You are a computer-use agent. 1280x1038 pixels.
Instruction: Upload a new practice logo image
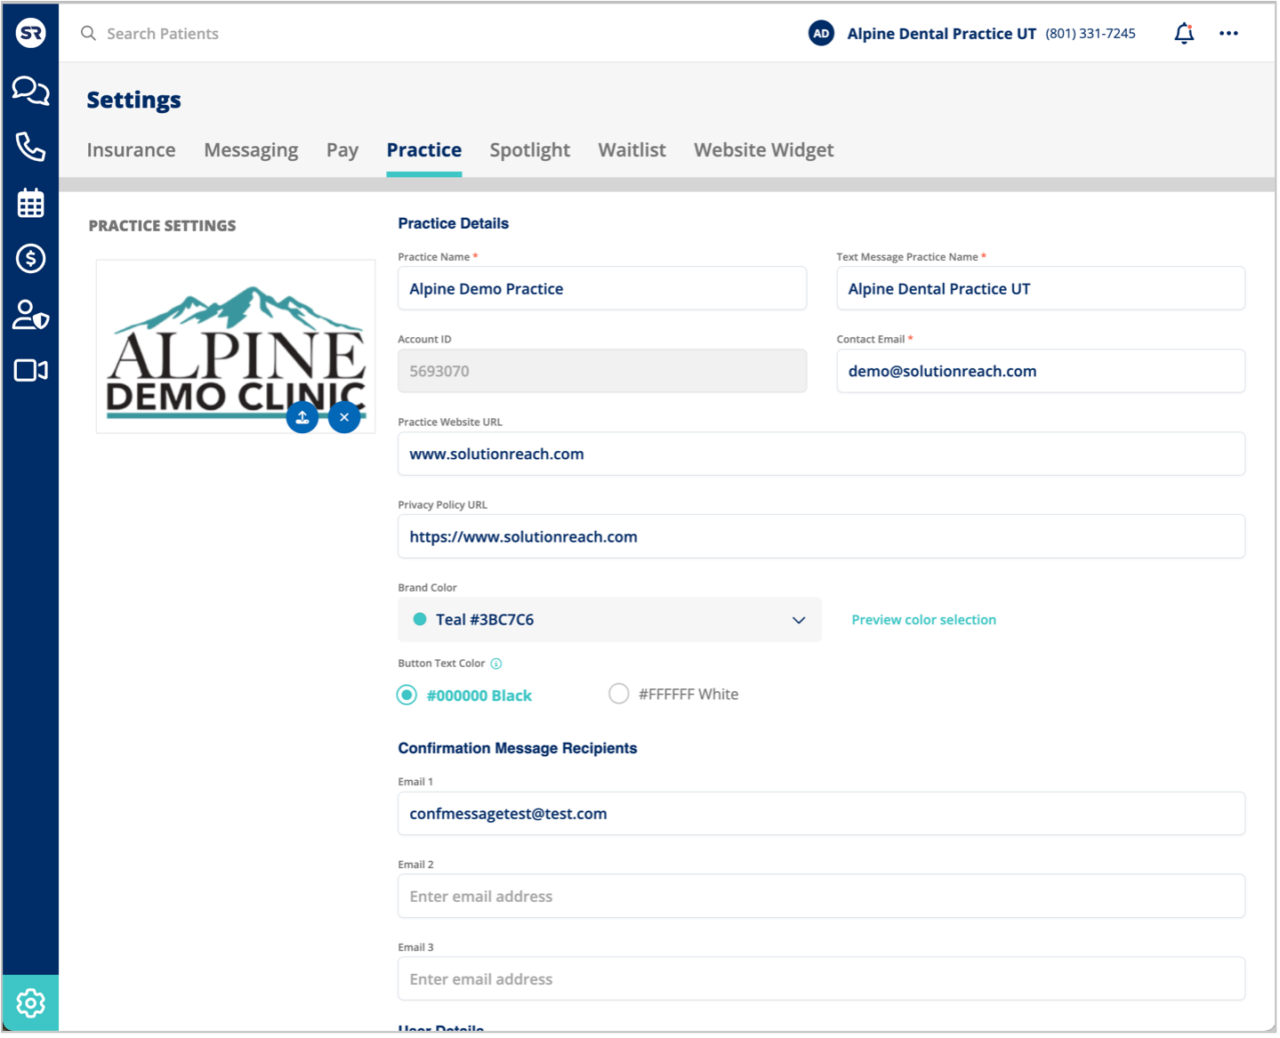point(302,417)
